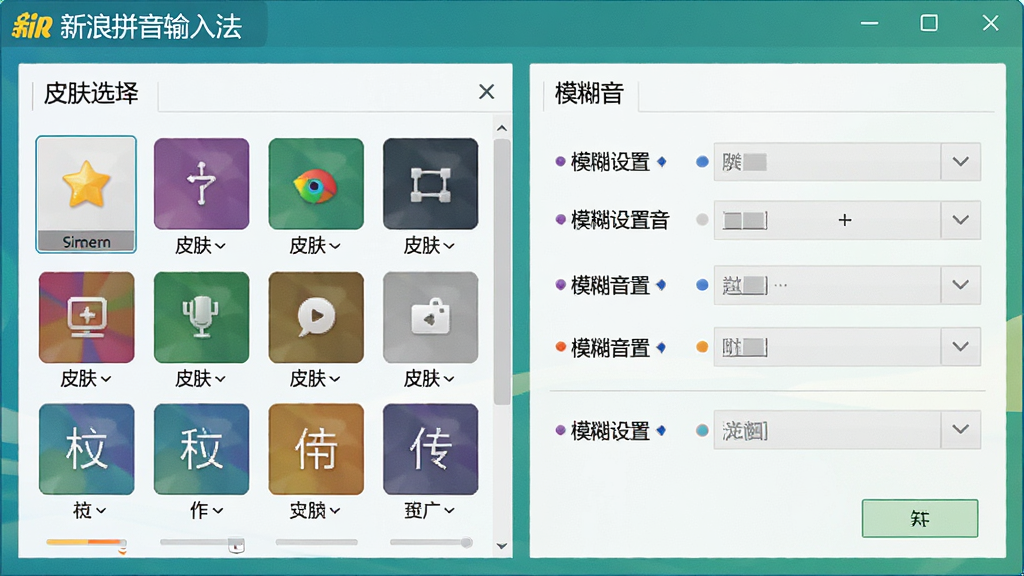Screen dimensions: 1024x576
Task: Expand 皮肤 menu under the microphone skin
Action: [200, 379]
